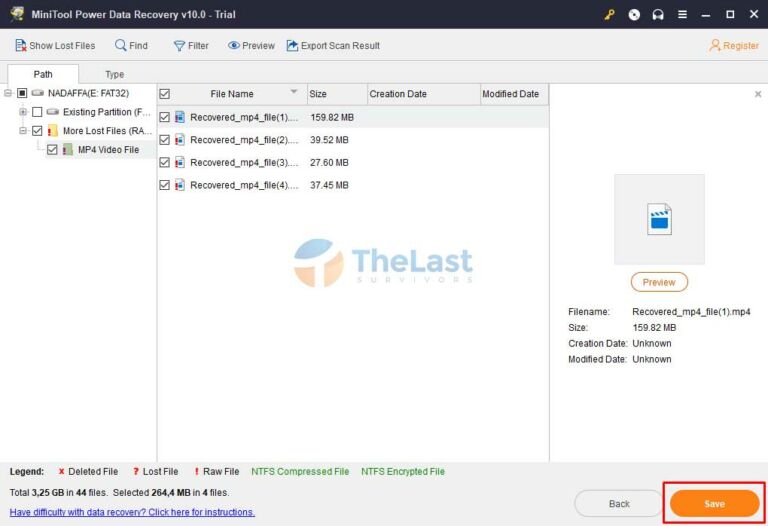Click the Preview eye icon in toolbar

click(234, 45)
